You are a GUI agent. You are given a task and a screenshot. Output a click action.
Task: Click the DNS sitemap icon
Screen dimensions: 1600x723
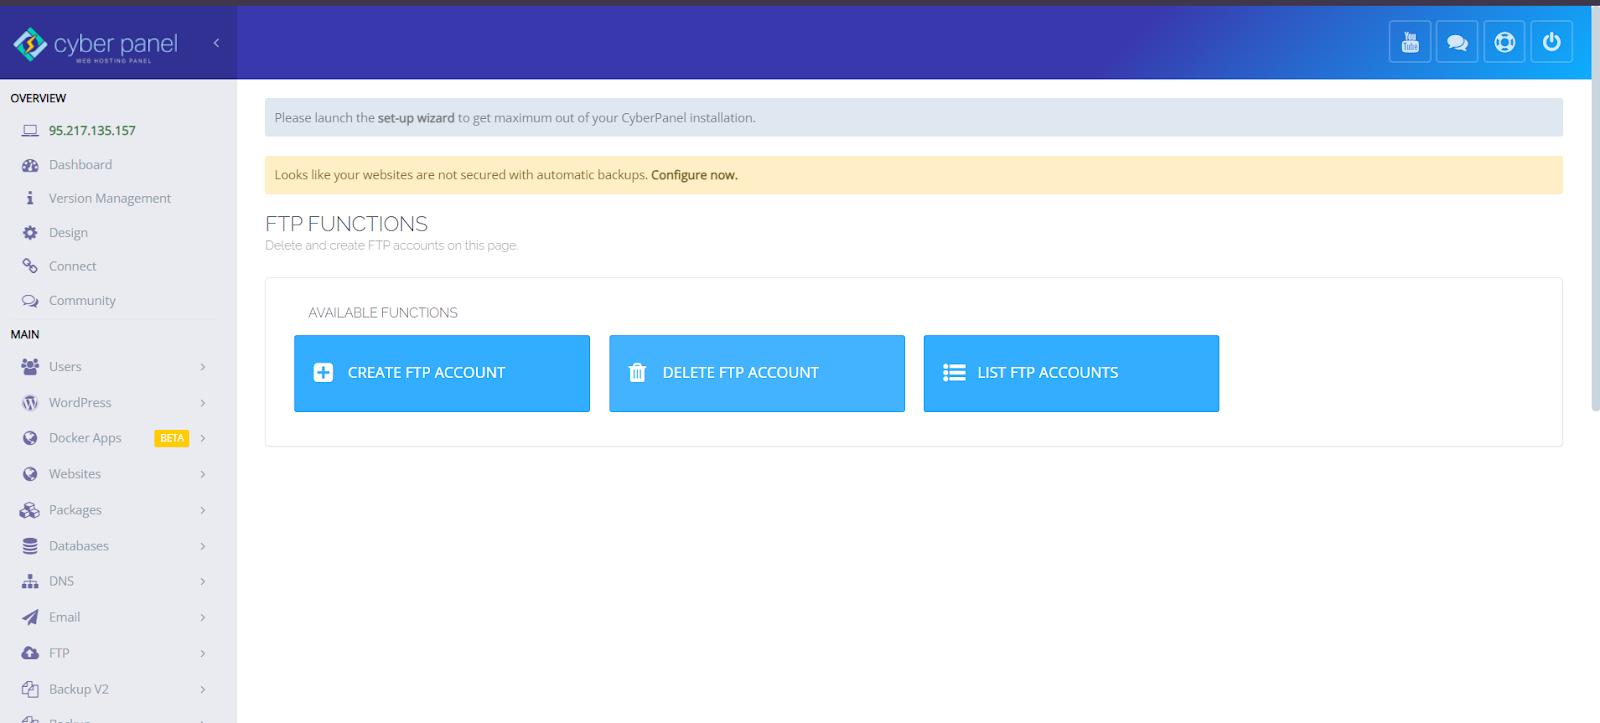(x=30, y=581)
